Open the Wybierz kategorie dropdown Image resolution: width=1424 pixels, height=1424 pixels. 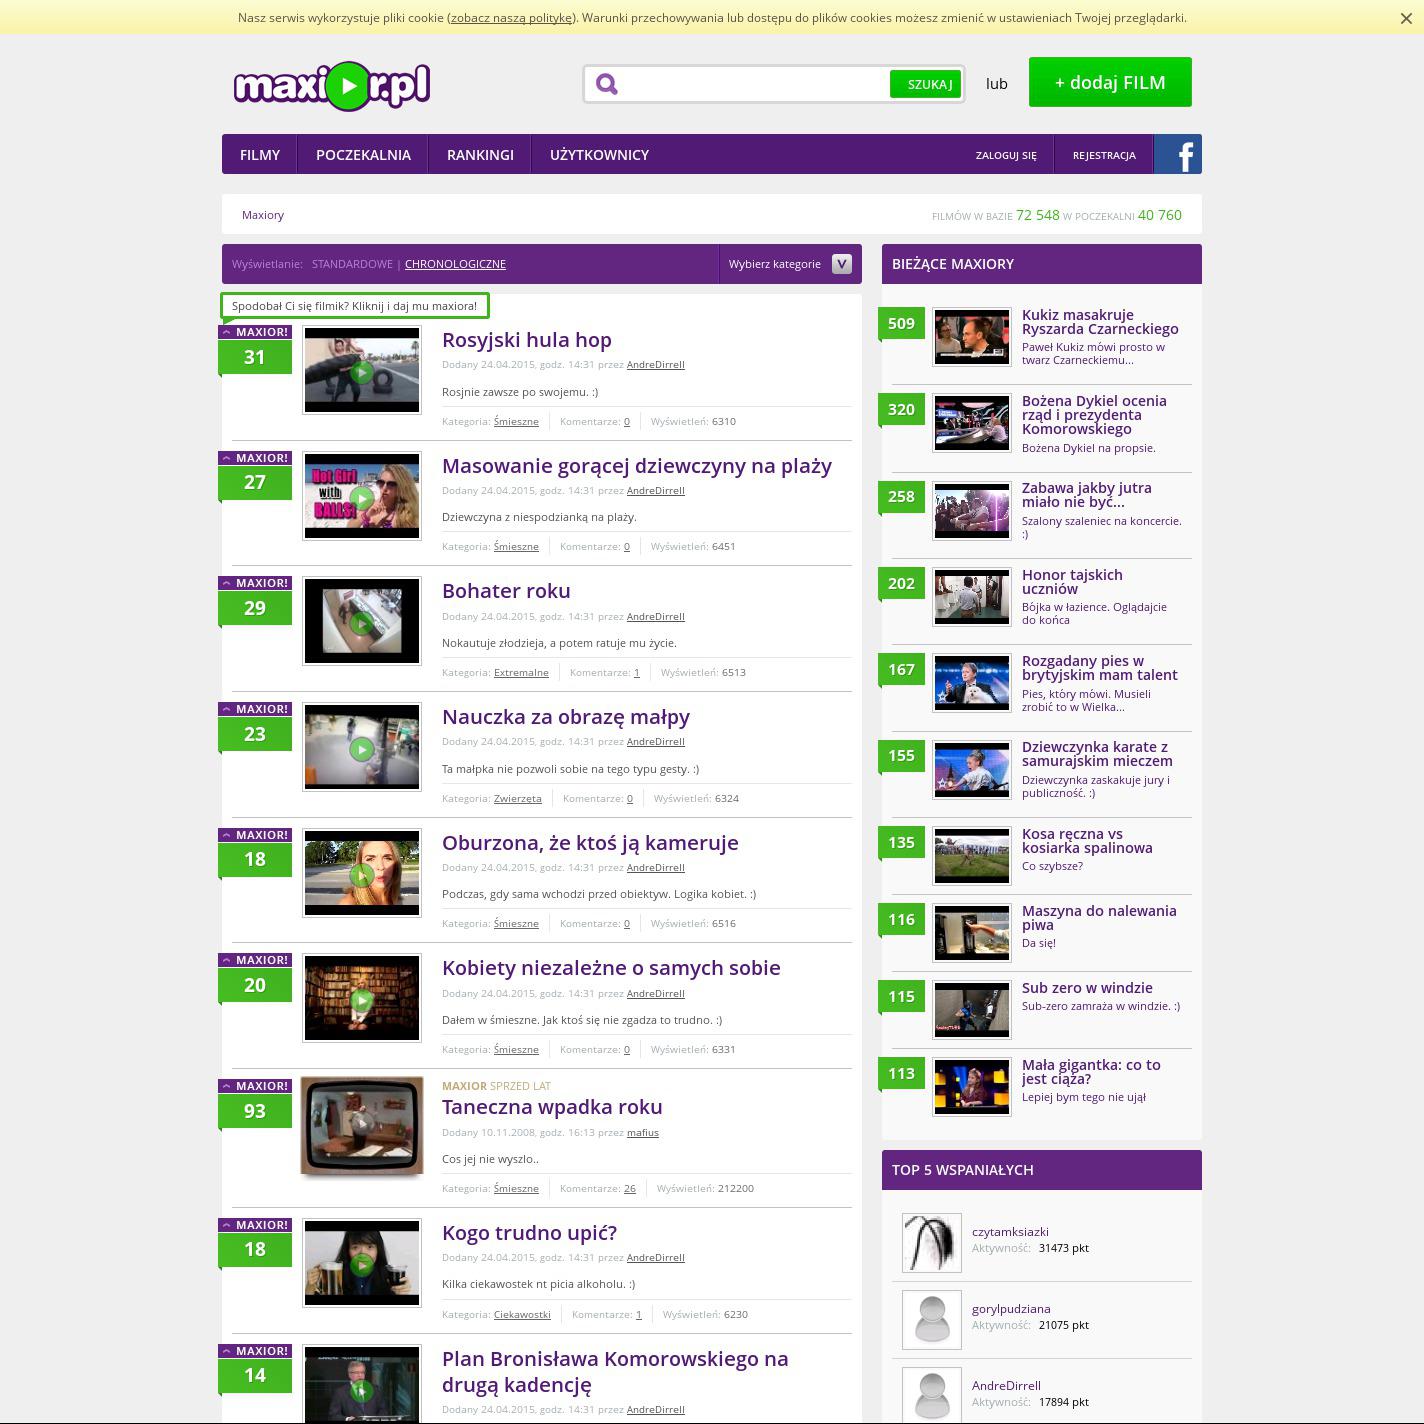(x=789, y=264)
